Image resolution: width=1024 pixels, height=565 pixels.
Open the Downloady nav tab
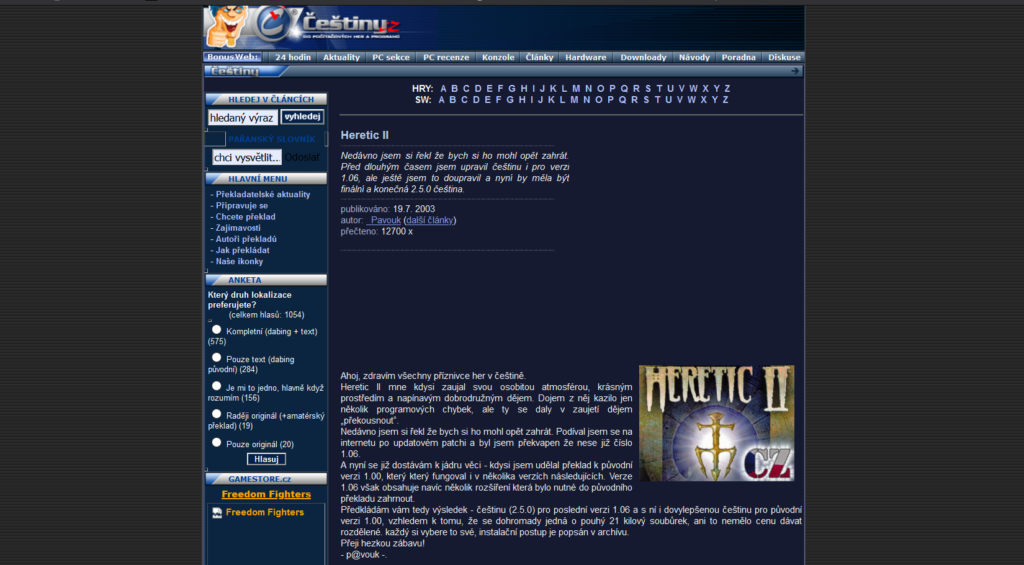(x=643, y=57)
